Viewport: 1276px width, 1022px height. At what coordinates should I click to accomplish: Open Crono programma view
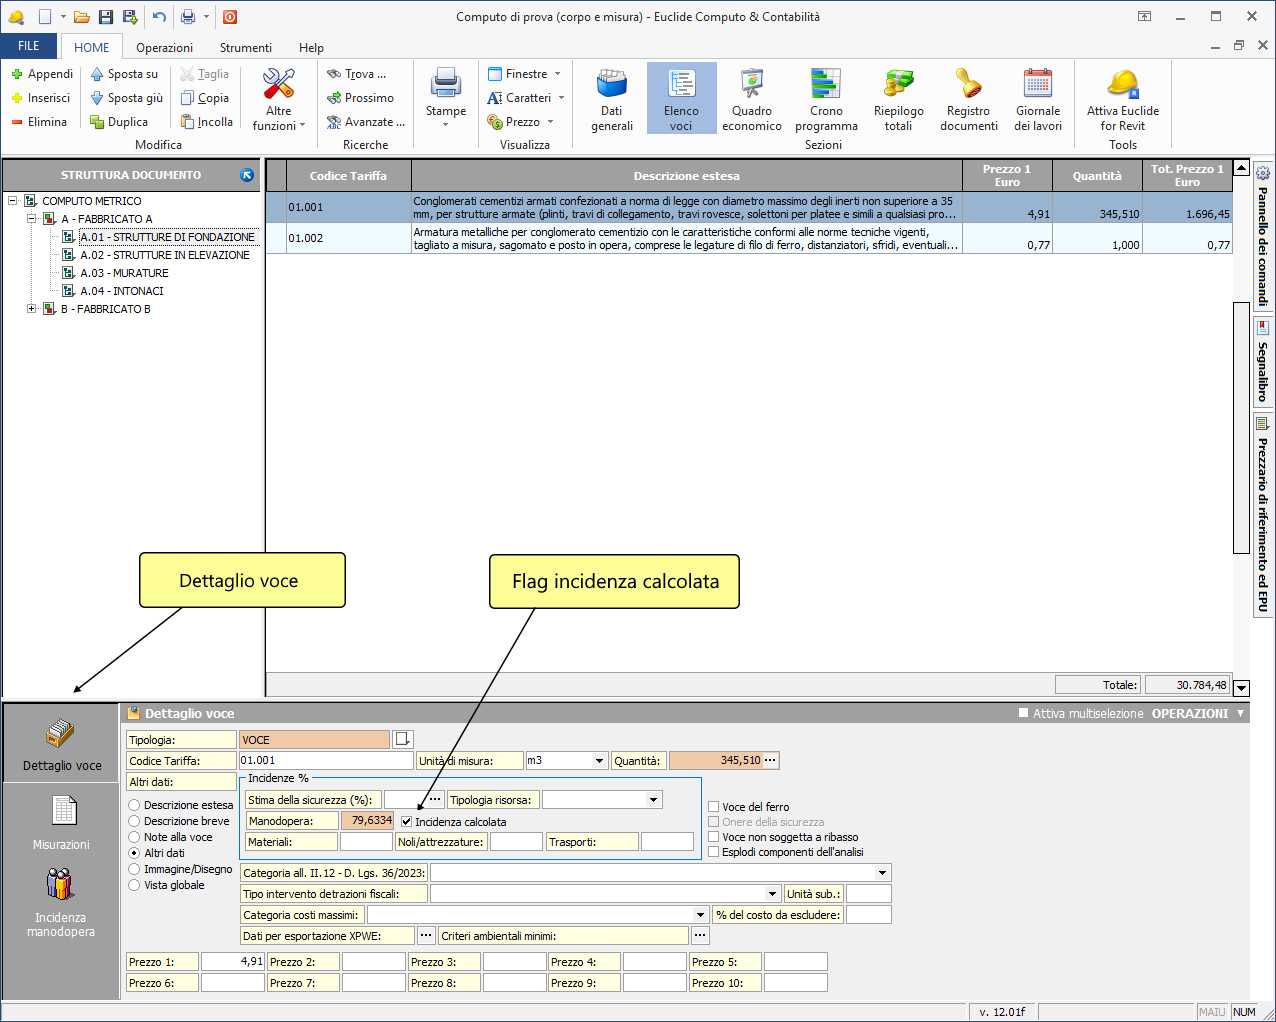826,98
